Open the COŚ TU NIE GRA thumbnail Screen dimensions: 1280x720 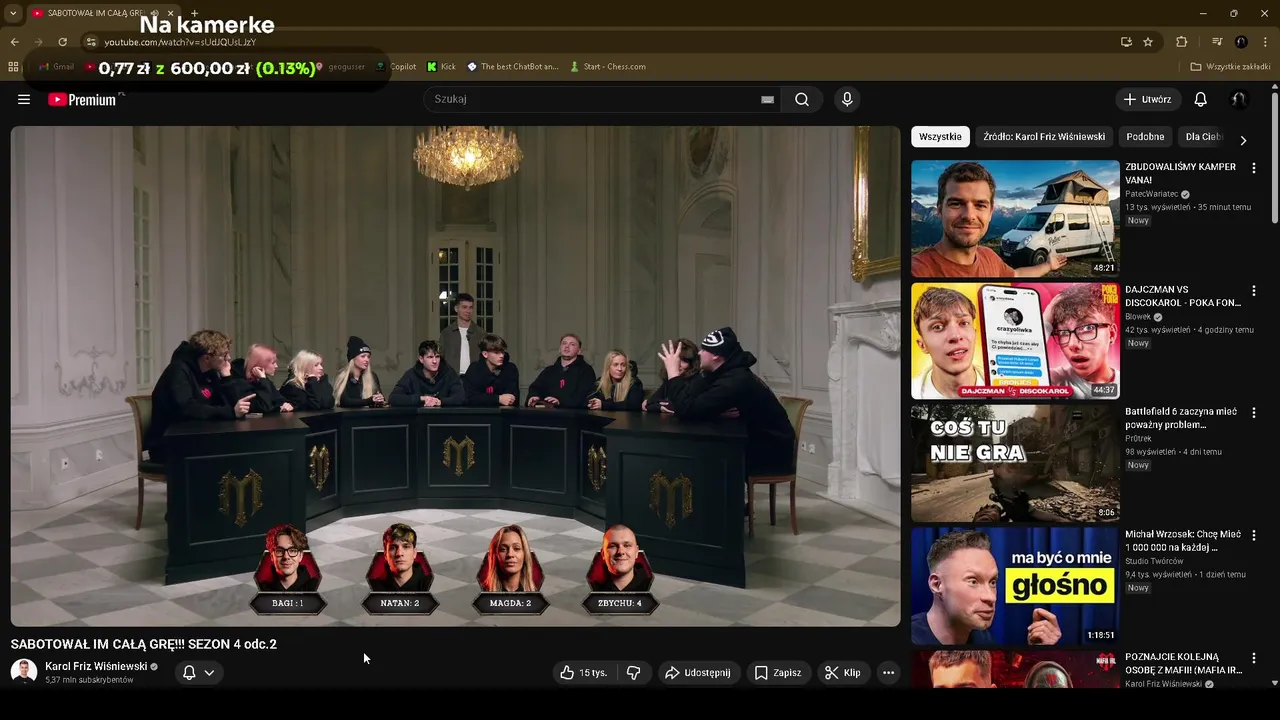click(1015, 464)
